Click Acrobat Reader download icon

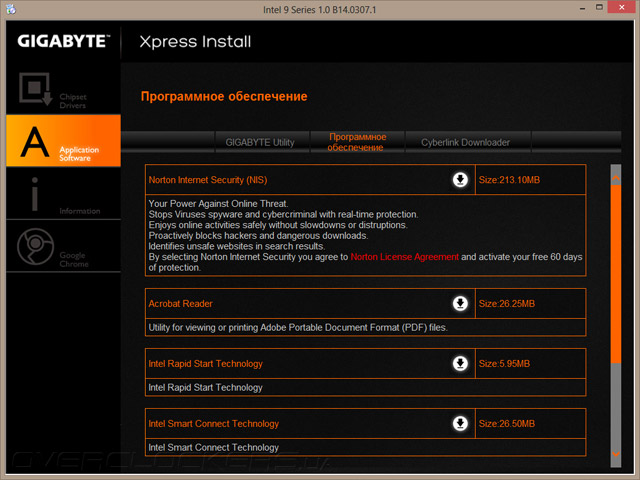click(x=460, y=303)
